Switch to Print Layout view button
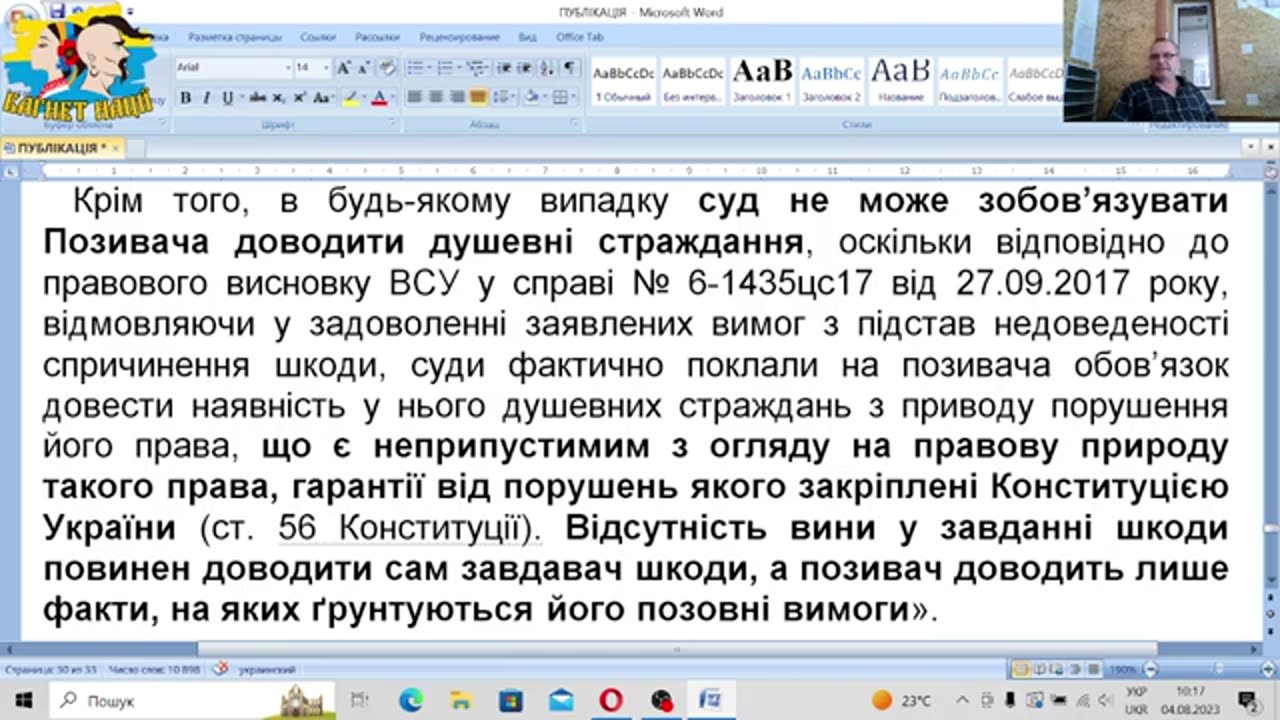Viewport: 1280px width, 720px height. (1021, 669)
